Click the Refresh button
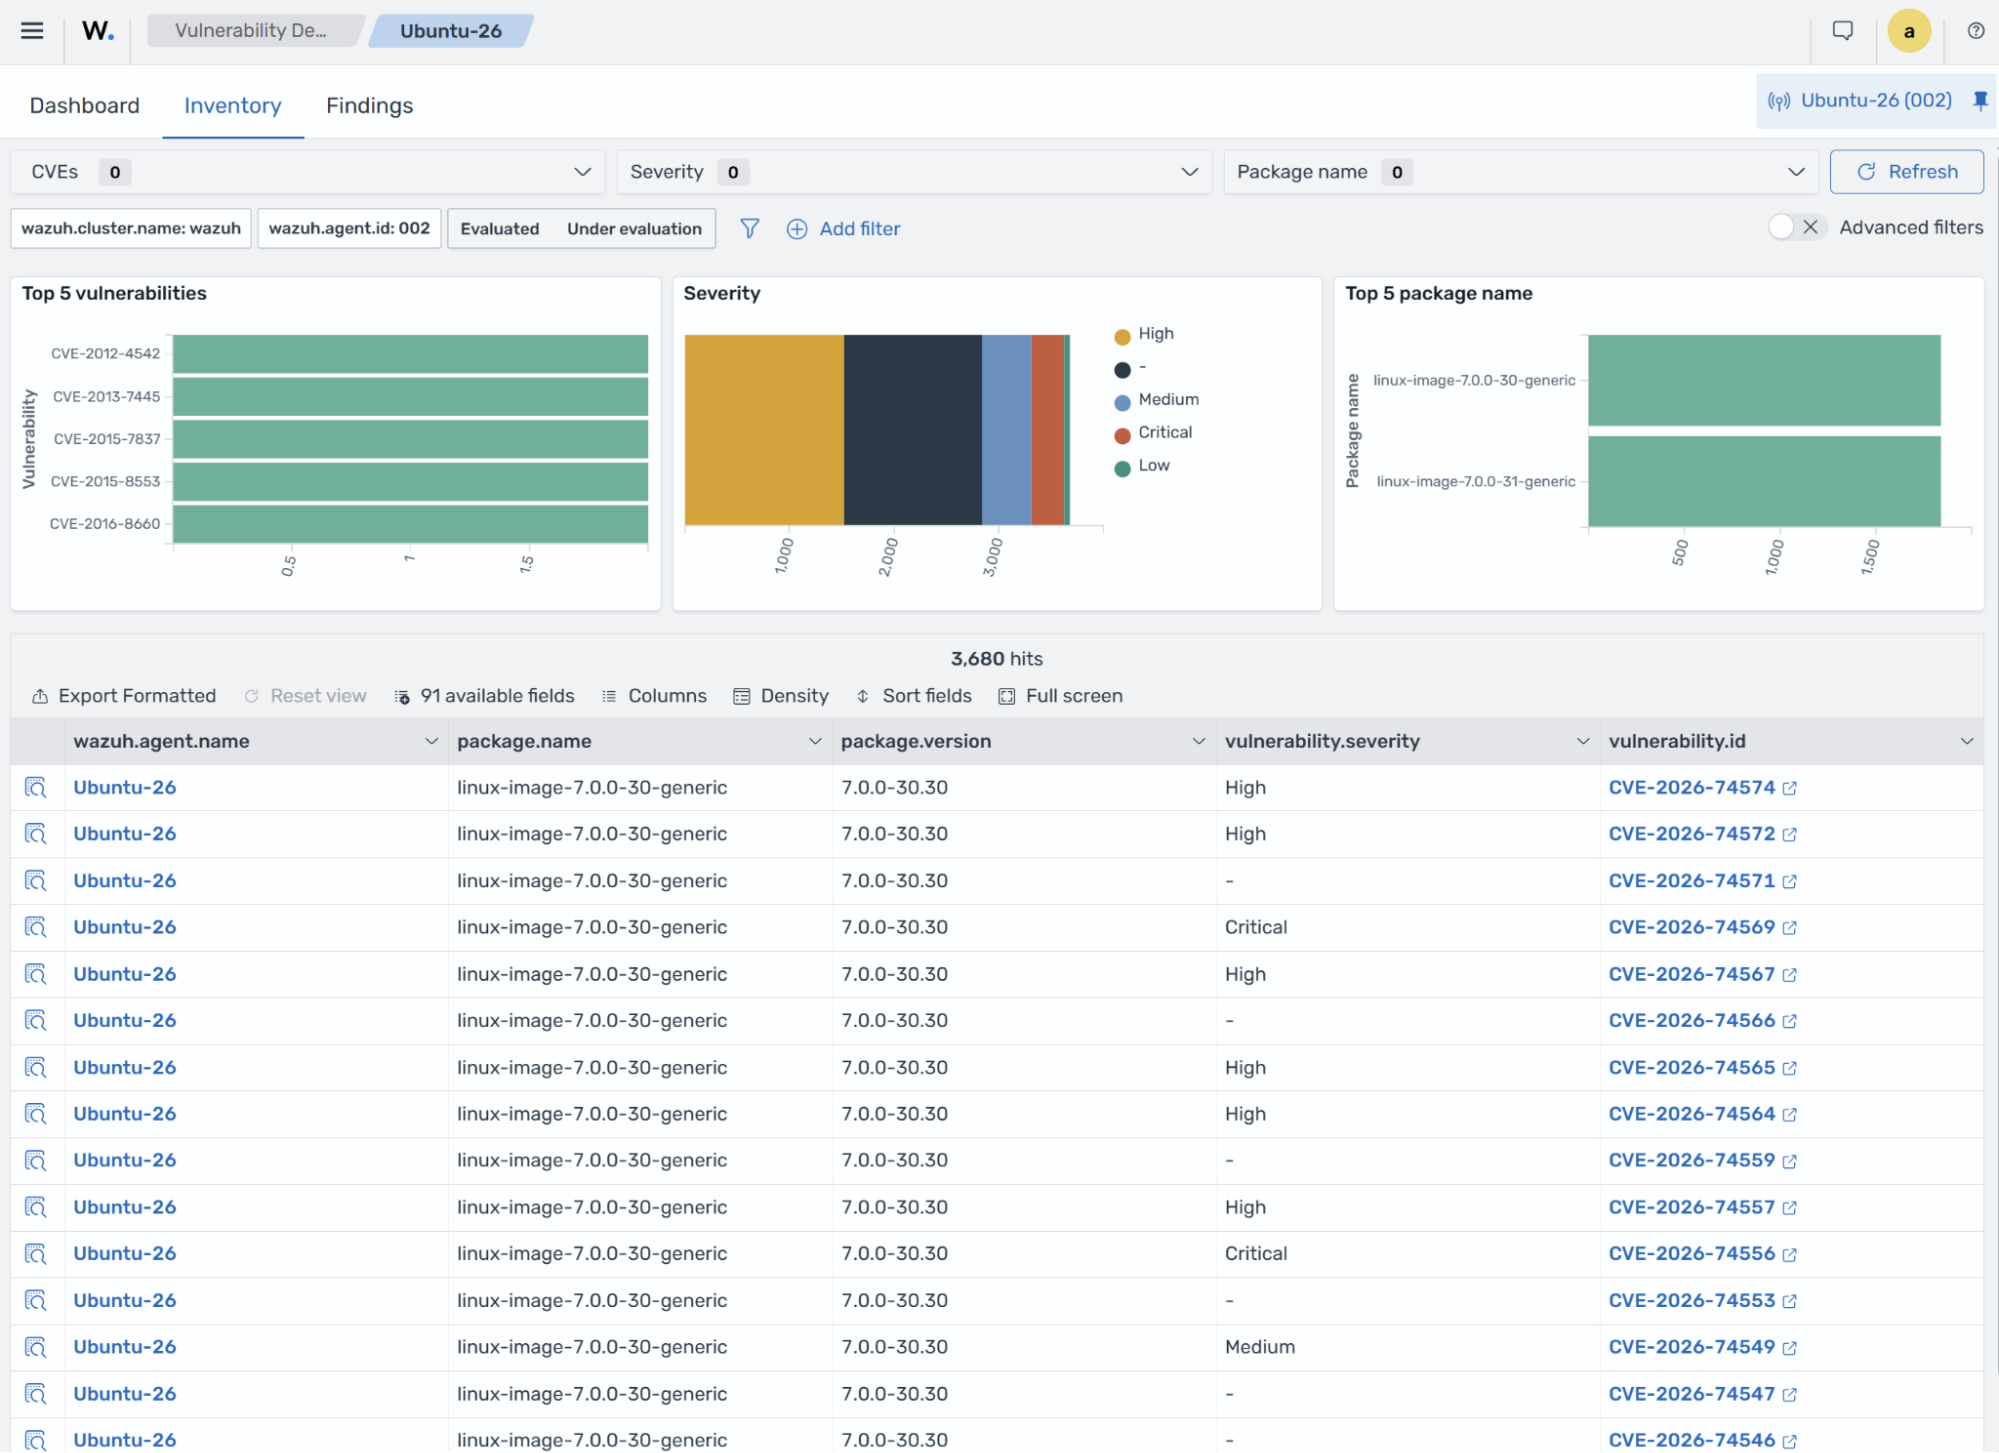This screenshot has width=1999, height=1453. click(1907, 172)
